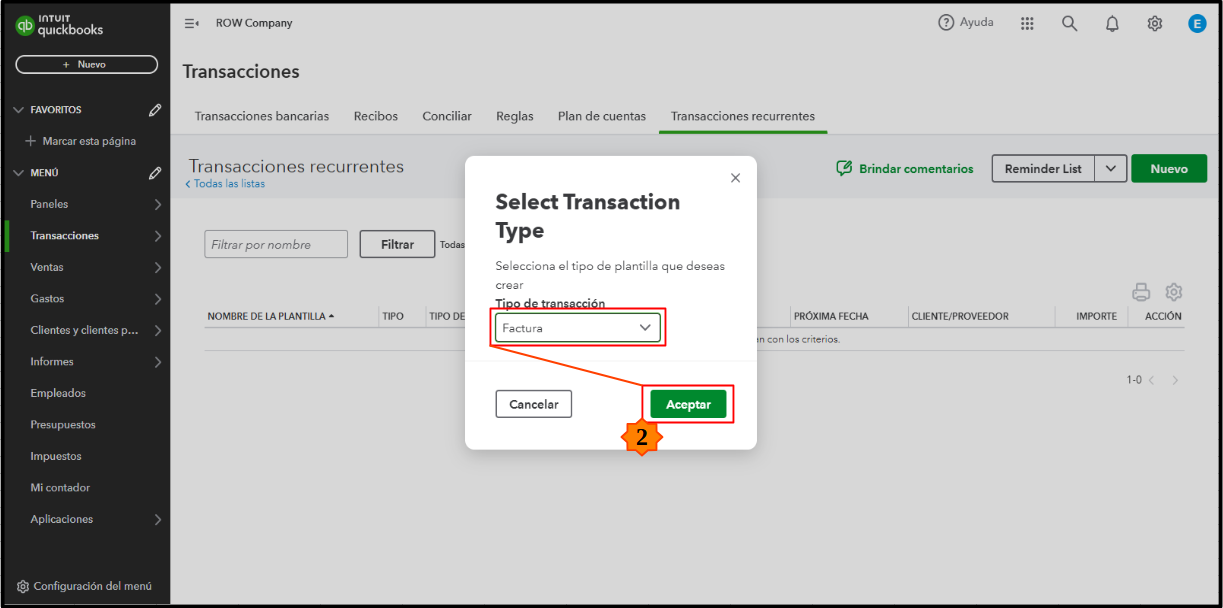Viewport: 1223px width, 608px height.
Task: Click the green Nuevo button
Action: click(1169, 169)
